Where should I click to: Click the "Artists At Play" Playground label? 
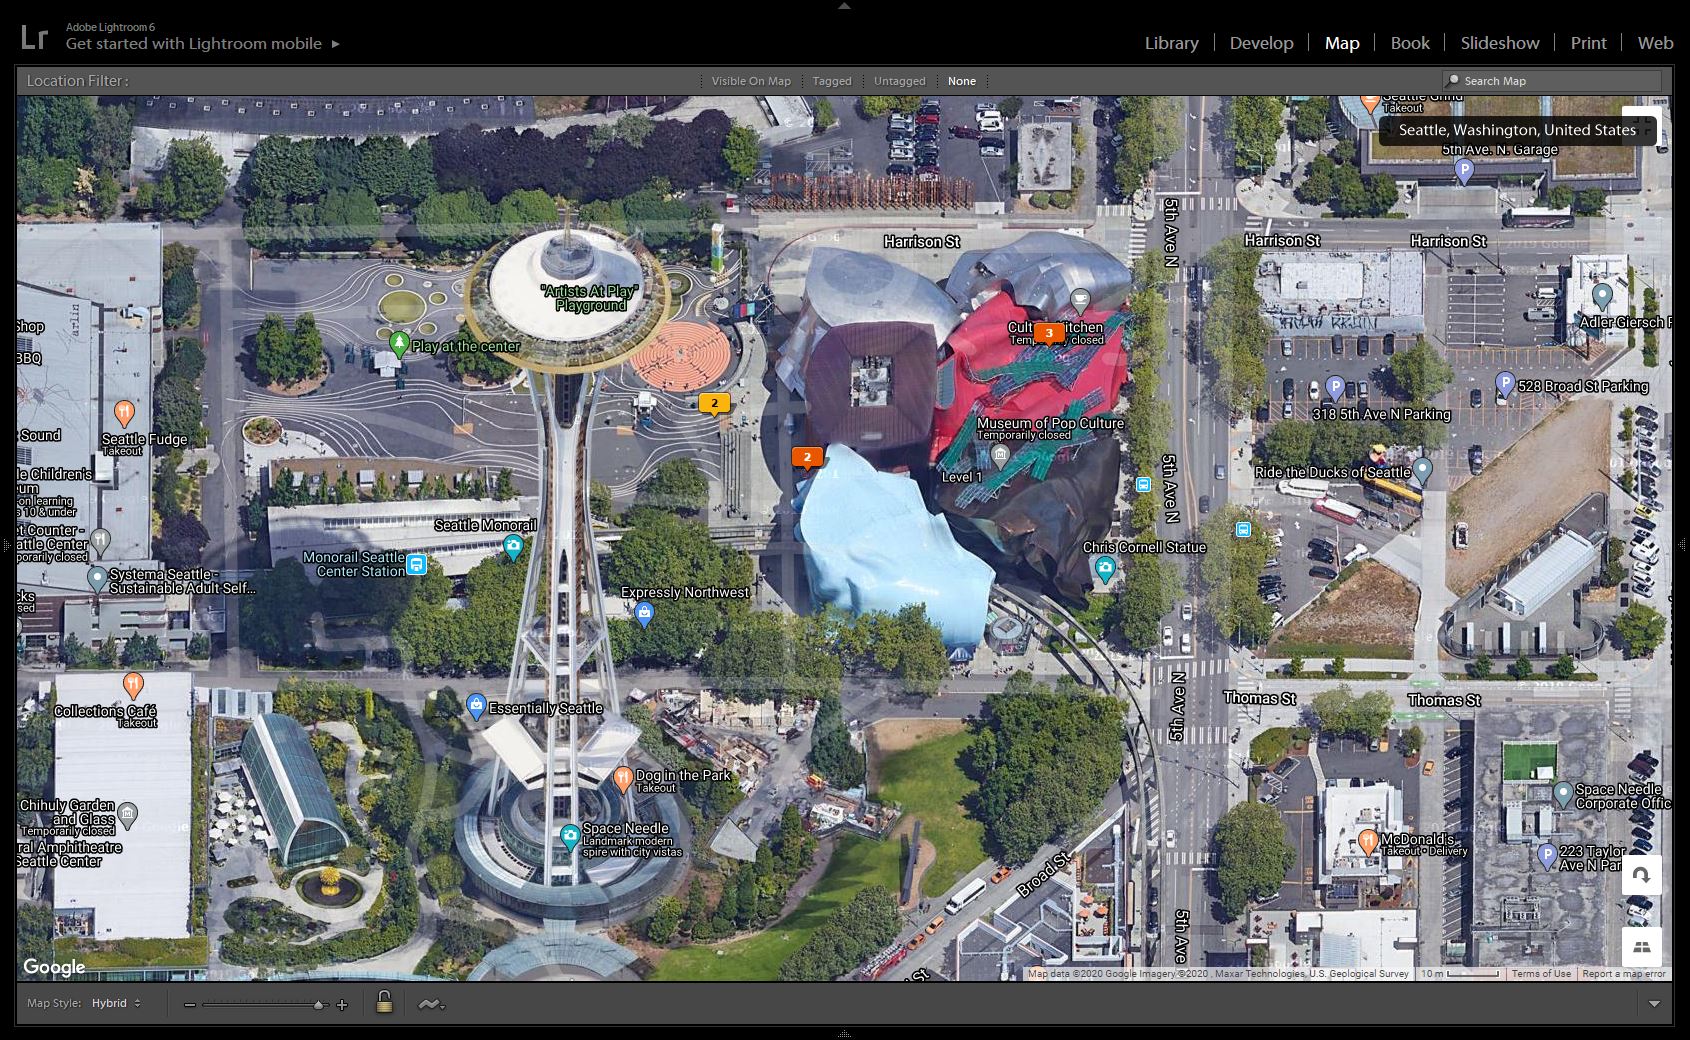click(590, 298)
